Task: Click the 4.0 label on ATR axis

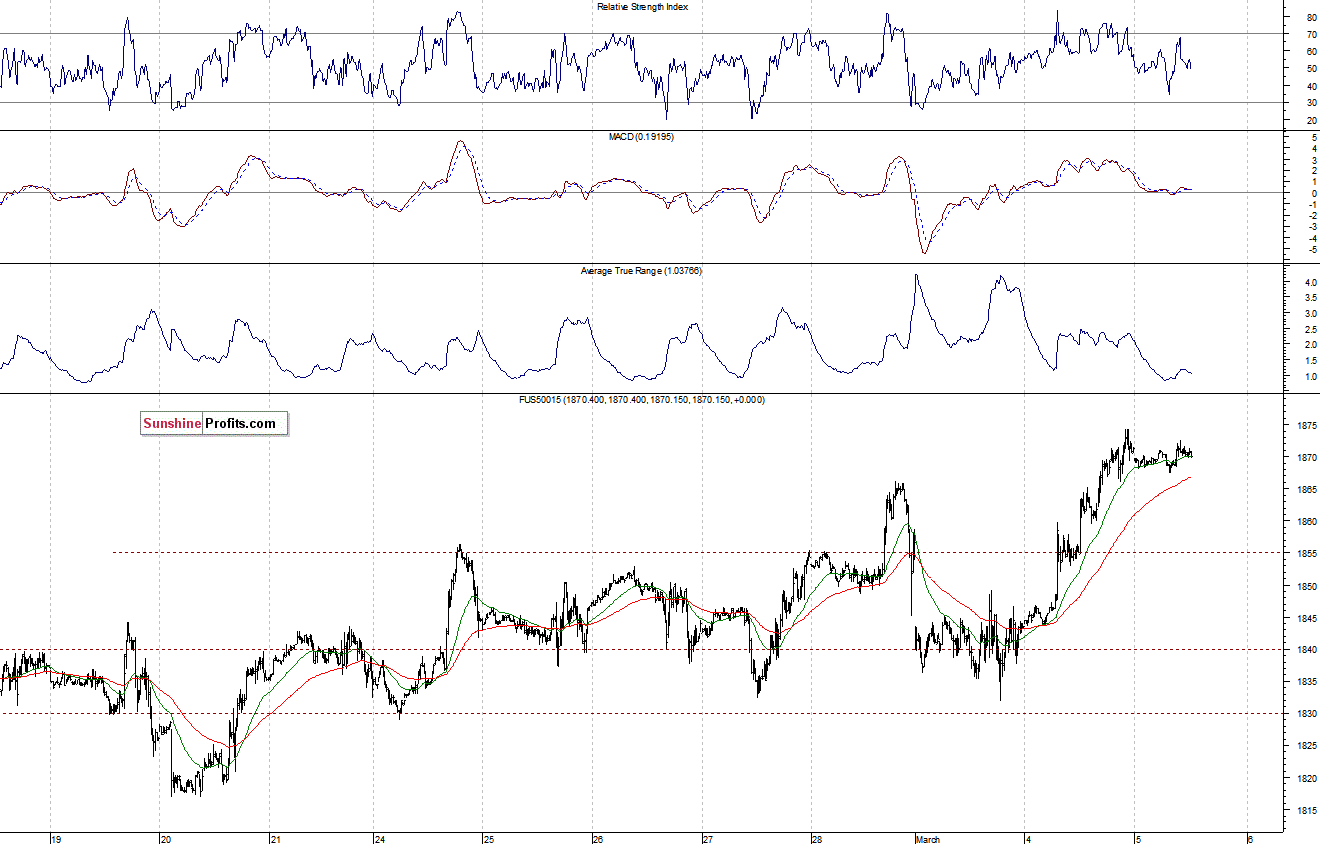Action: tap(1310, 283)
